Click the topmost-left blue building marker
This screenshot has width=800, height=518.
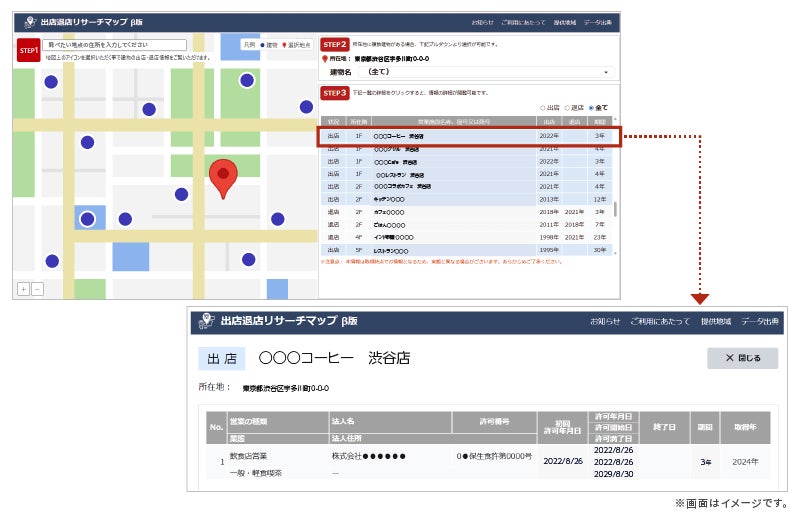50,82
